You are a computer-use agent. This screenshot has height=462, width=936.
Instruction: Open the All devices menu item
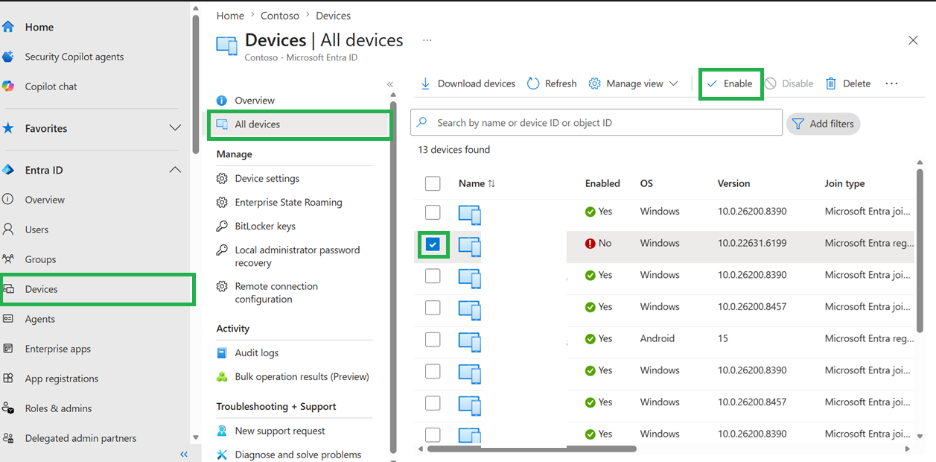[x=300, y=124]
